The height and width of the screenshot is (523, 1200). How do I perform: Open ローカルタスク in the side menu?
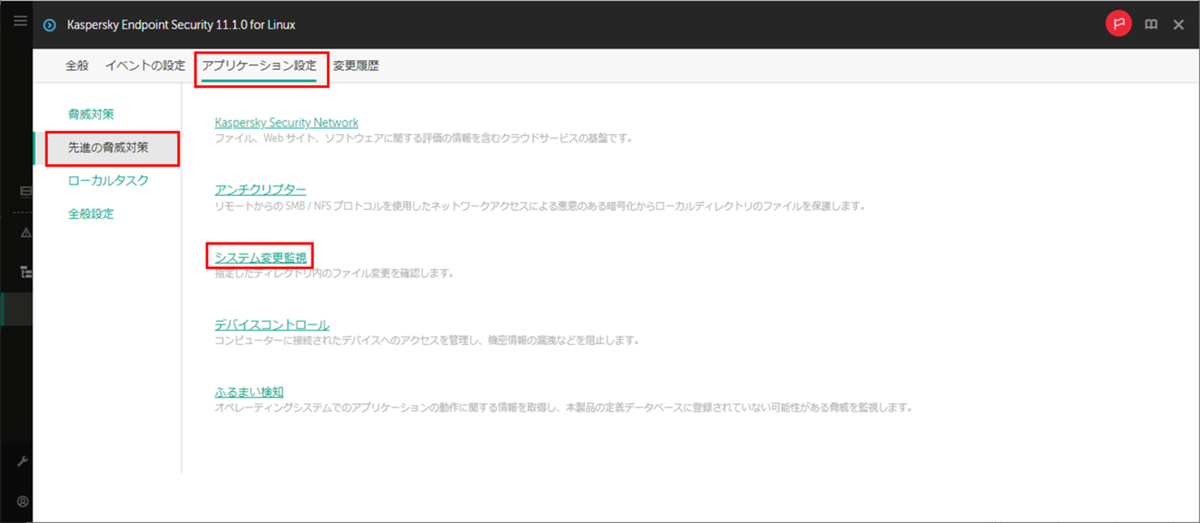(x=108, y=181)
